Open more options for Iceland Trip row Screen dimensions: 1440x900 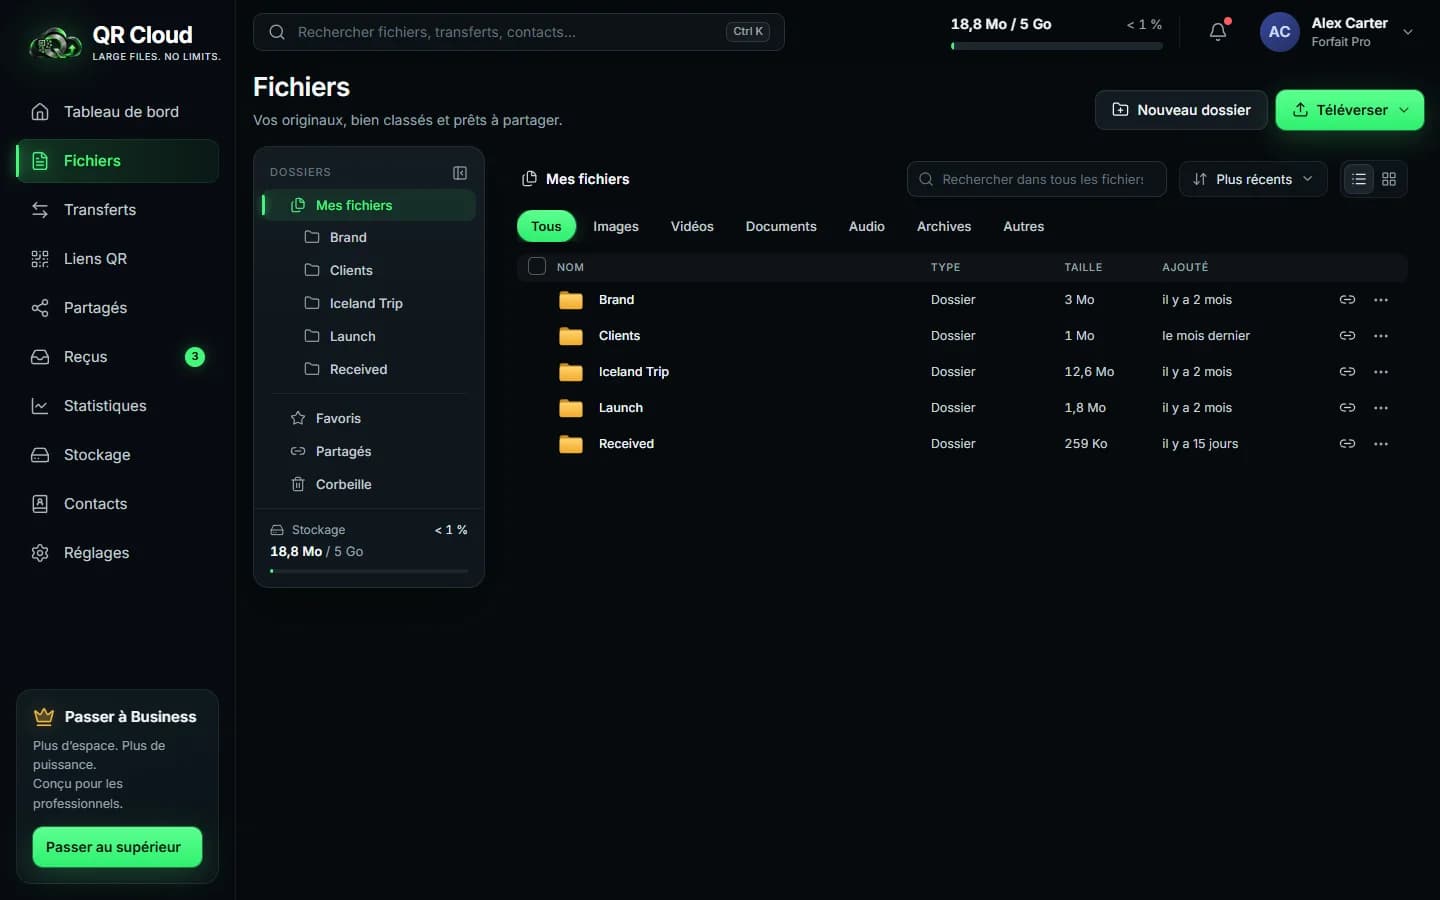pyautogui.click(x=1381, y=372)
